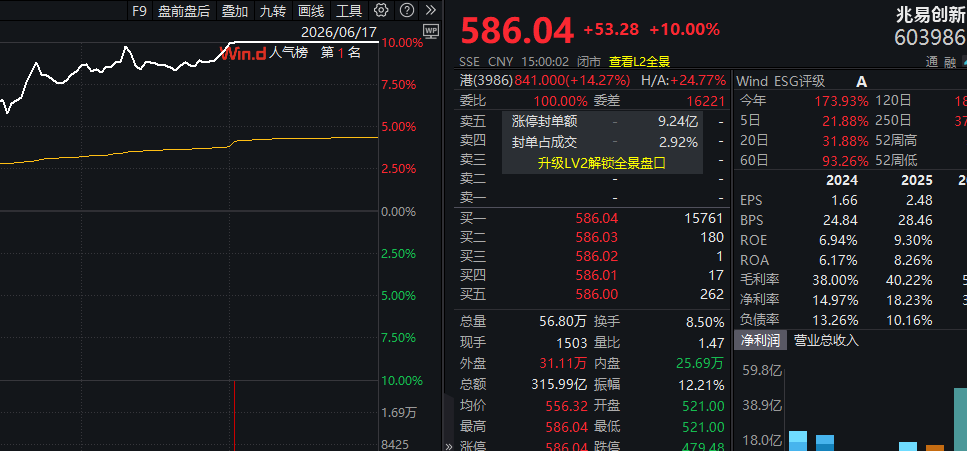The width and height of the screenshot is (967, 451).
Task: Open the help question-mark icon
Action: click(406, 10)
